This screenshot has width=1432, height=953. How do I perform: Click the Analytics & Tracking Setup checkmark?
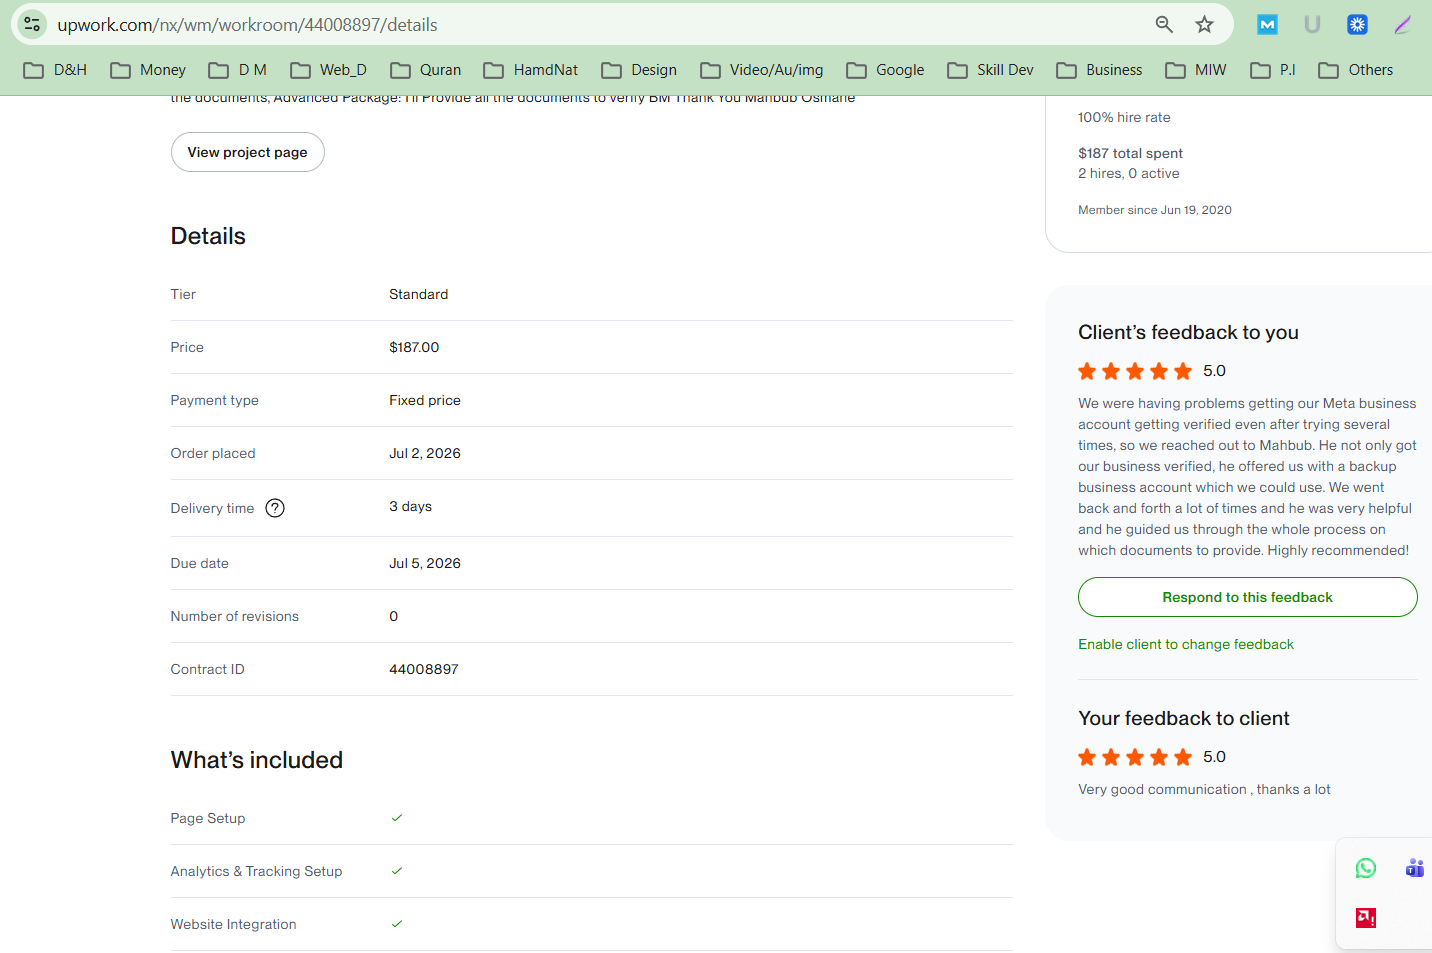(x=397, y=871)
